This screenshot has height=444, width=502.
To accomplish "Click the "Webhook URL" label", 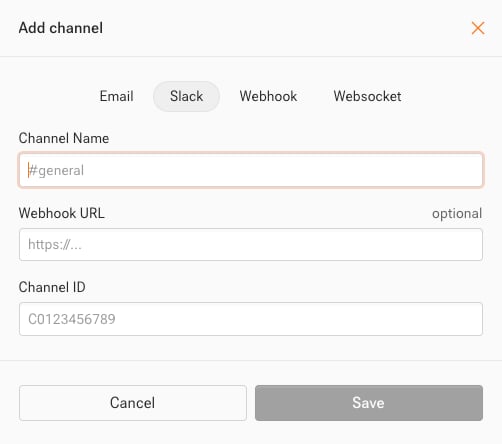I will click(62, 213).
